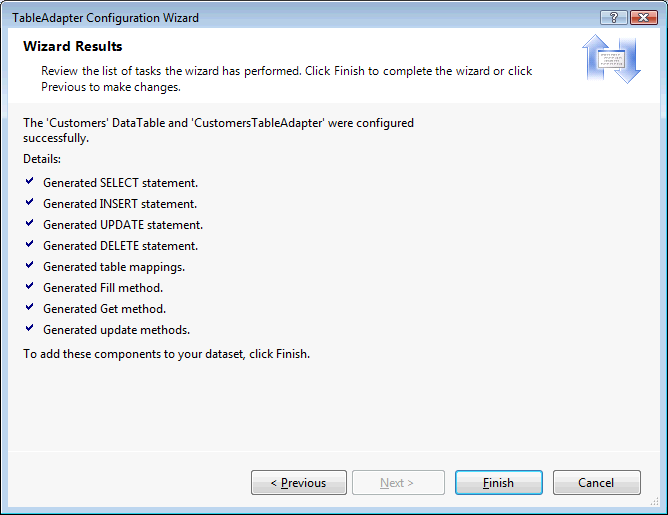Click the 'To add these components' instruction text
Viewport: 668px width, 515px height.
[166, 354]
